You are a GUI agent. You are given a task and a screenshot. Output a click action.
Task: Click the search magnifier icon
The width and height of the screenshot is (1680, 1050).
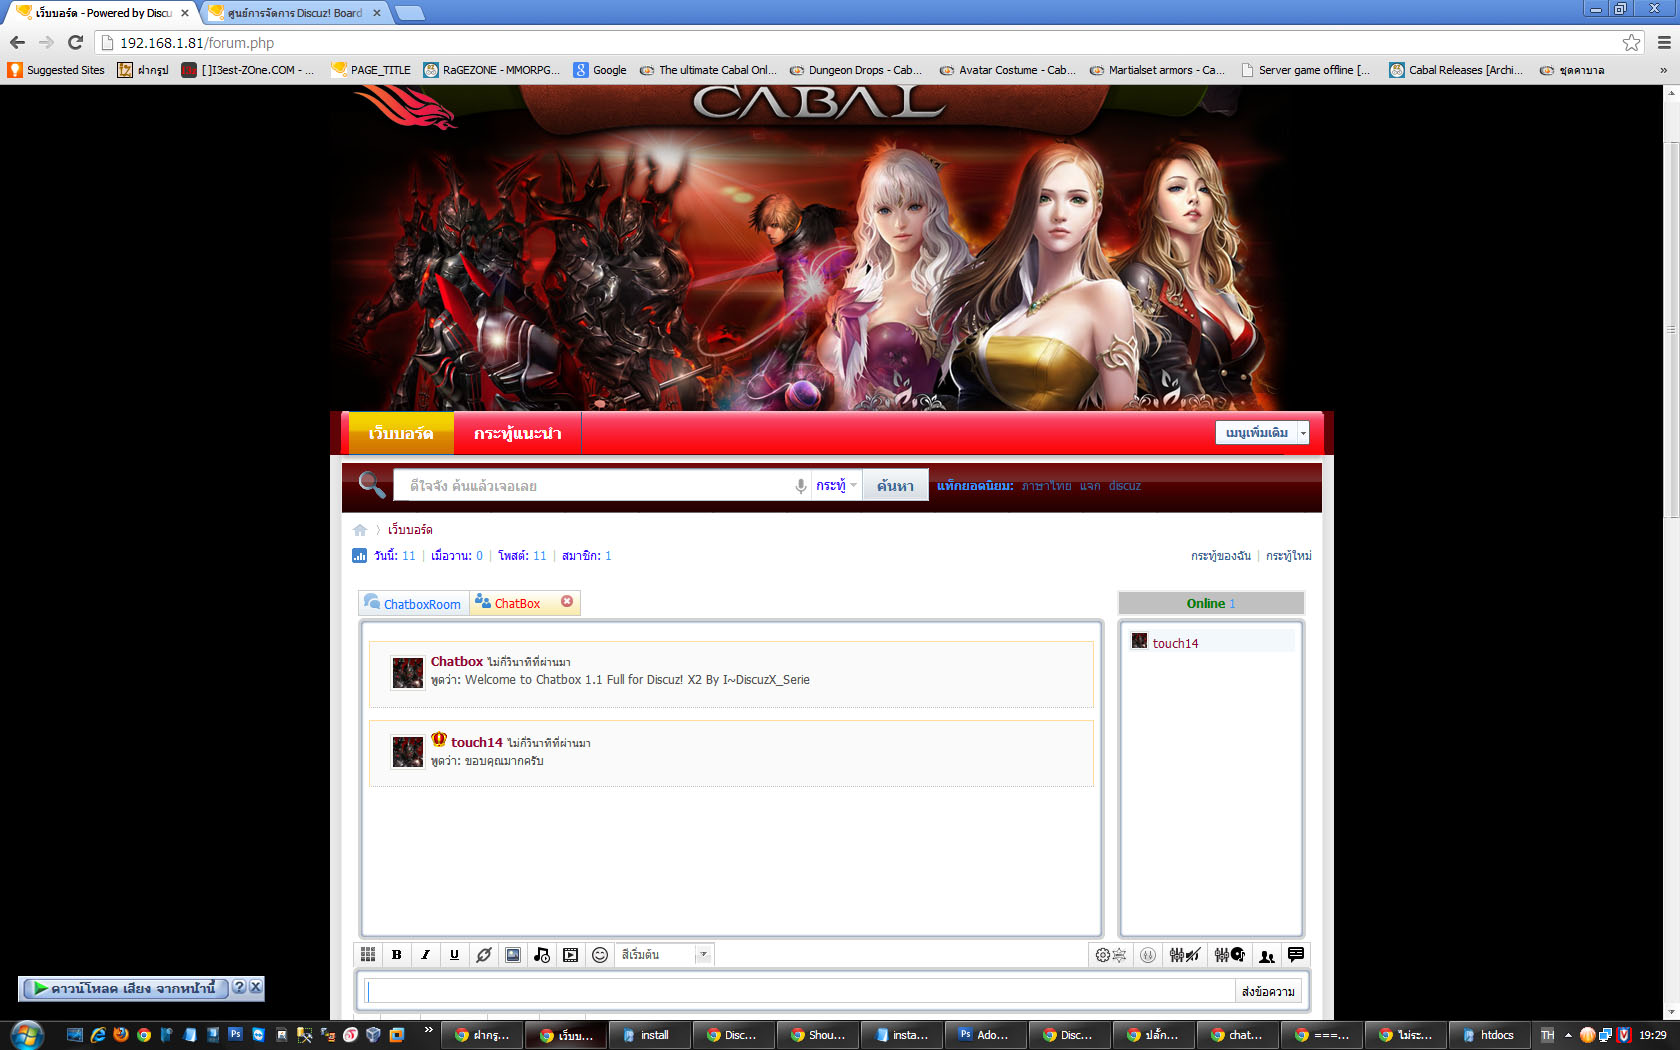point(372,484)
